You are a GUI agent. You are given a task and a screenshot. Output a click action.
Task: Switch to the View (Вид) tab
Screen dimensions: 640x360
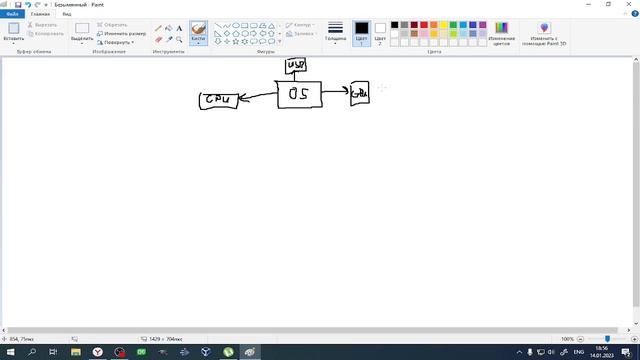67,14
